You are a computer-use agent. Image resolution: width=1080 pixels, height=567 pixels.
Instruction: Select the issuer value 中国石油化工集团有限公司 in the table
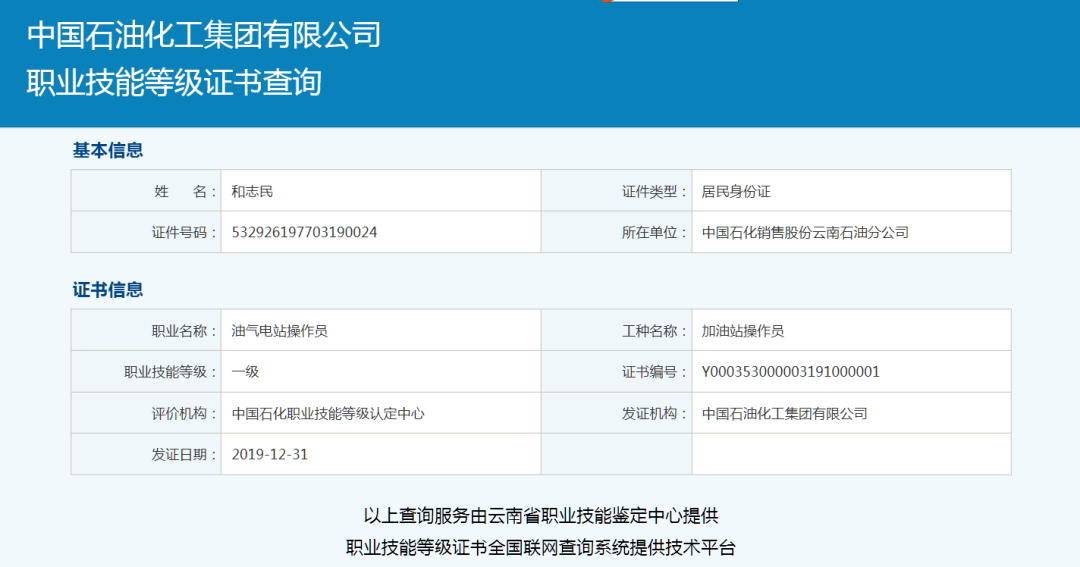pos(785,413)
